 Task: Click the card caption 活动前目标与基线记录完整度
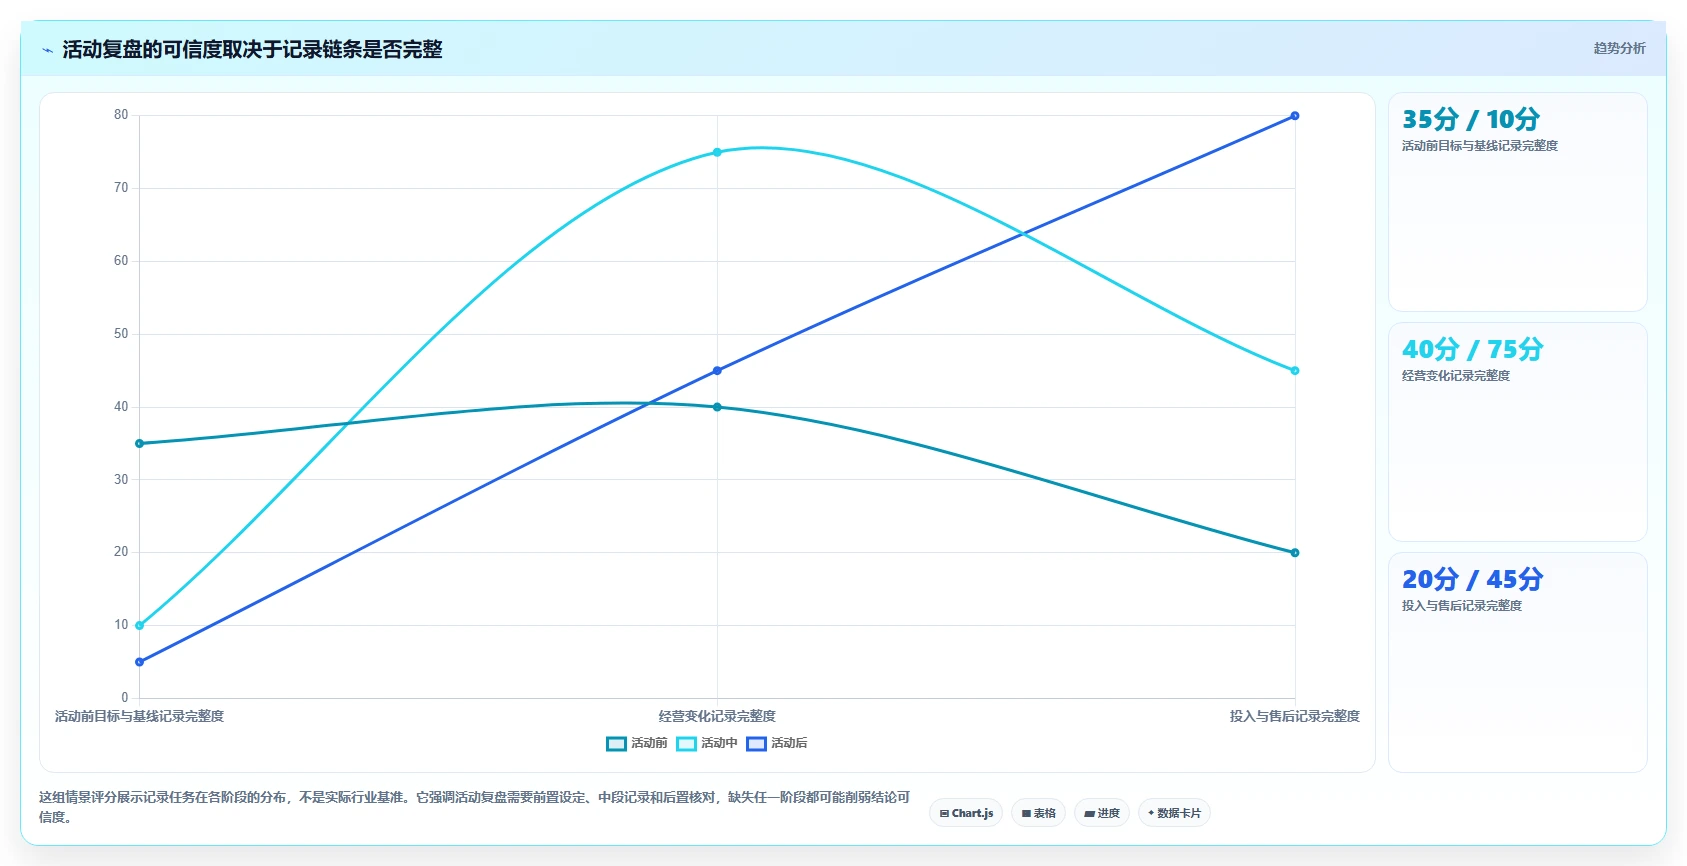pyautogui.click(x=1480, y=146)
